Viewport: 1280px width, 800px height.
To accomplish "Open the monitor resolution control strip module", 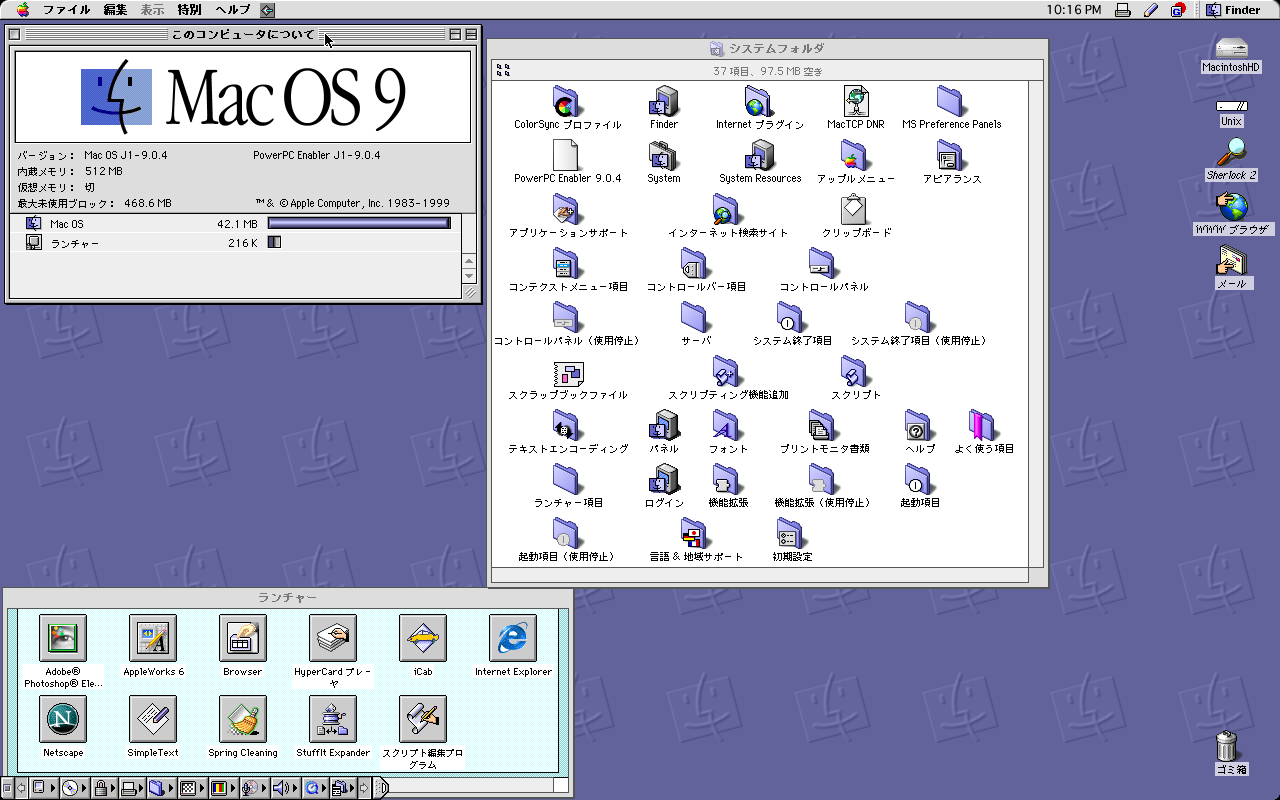I will pos(192,788).
